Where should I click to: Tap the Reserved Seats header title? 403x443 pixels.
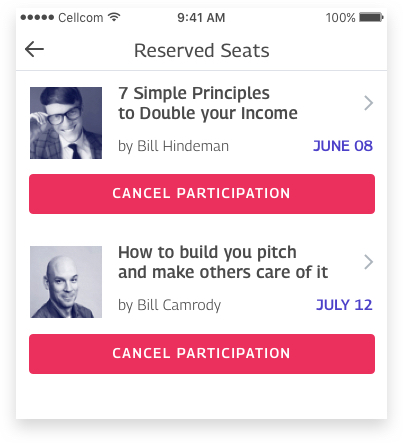[202, 51]
